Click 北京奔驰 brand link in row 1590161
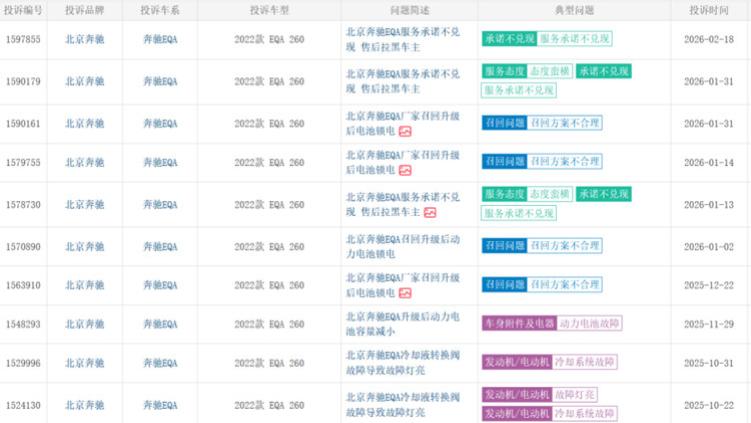 tap(85, 124)
